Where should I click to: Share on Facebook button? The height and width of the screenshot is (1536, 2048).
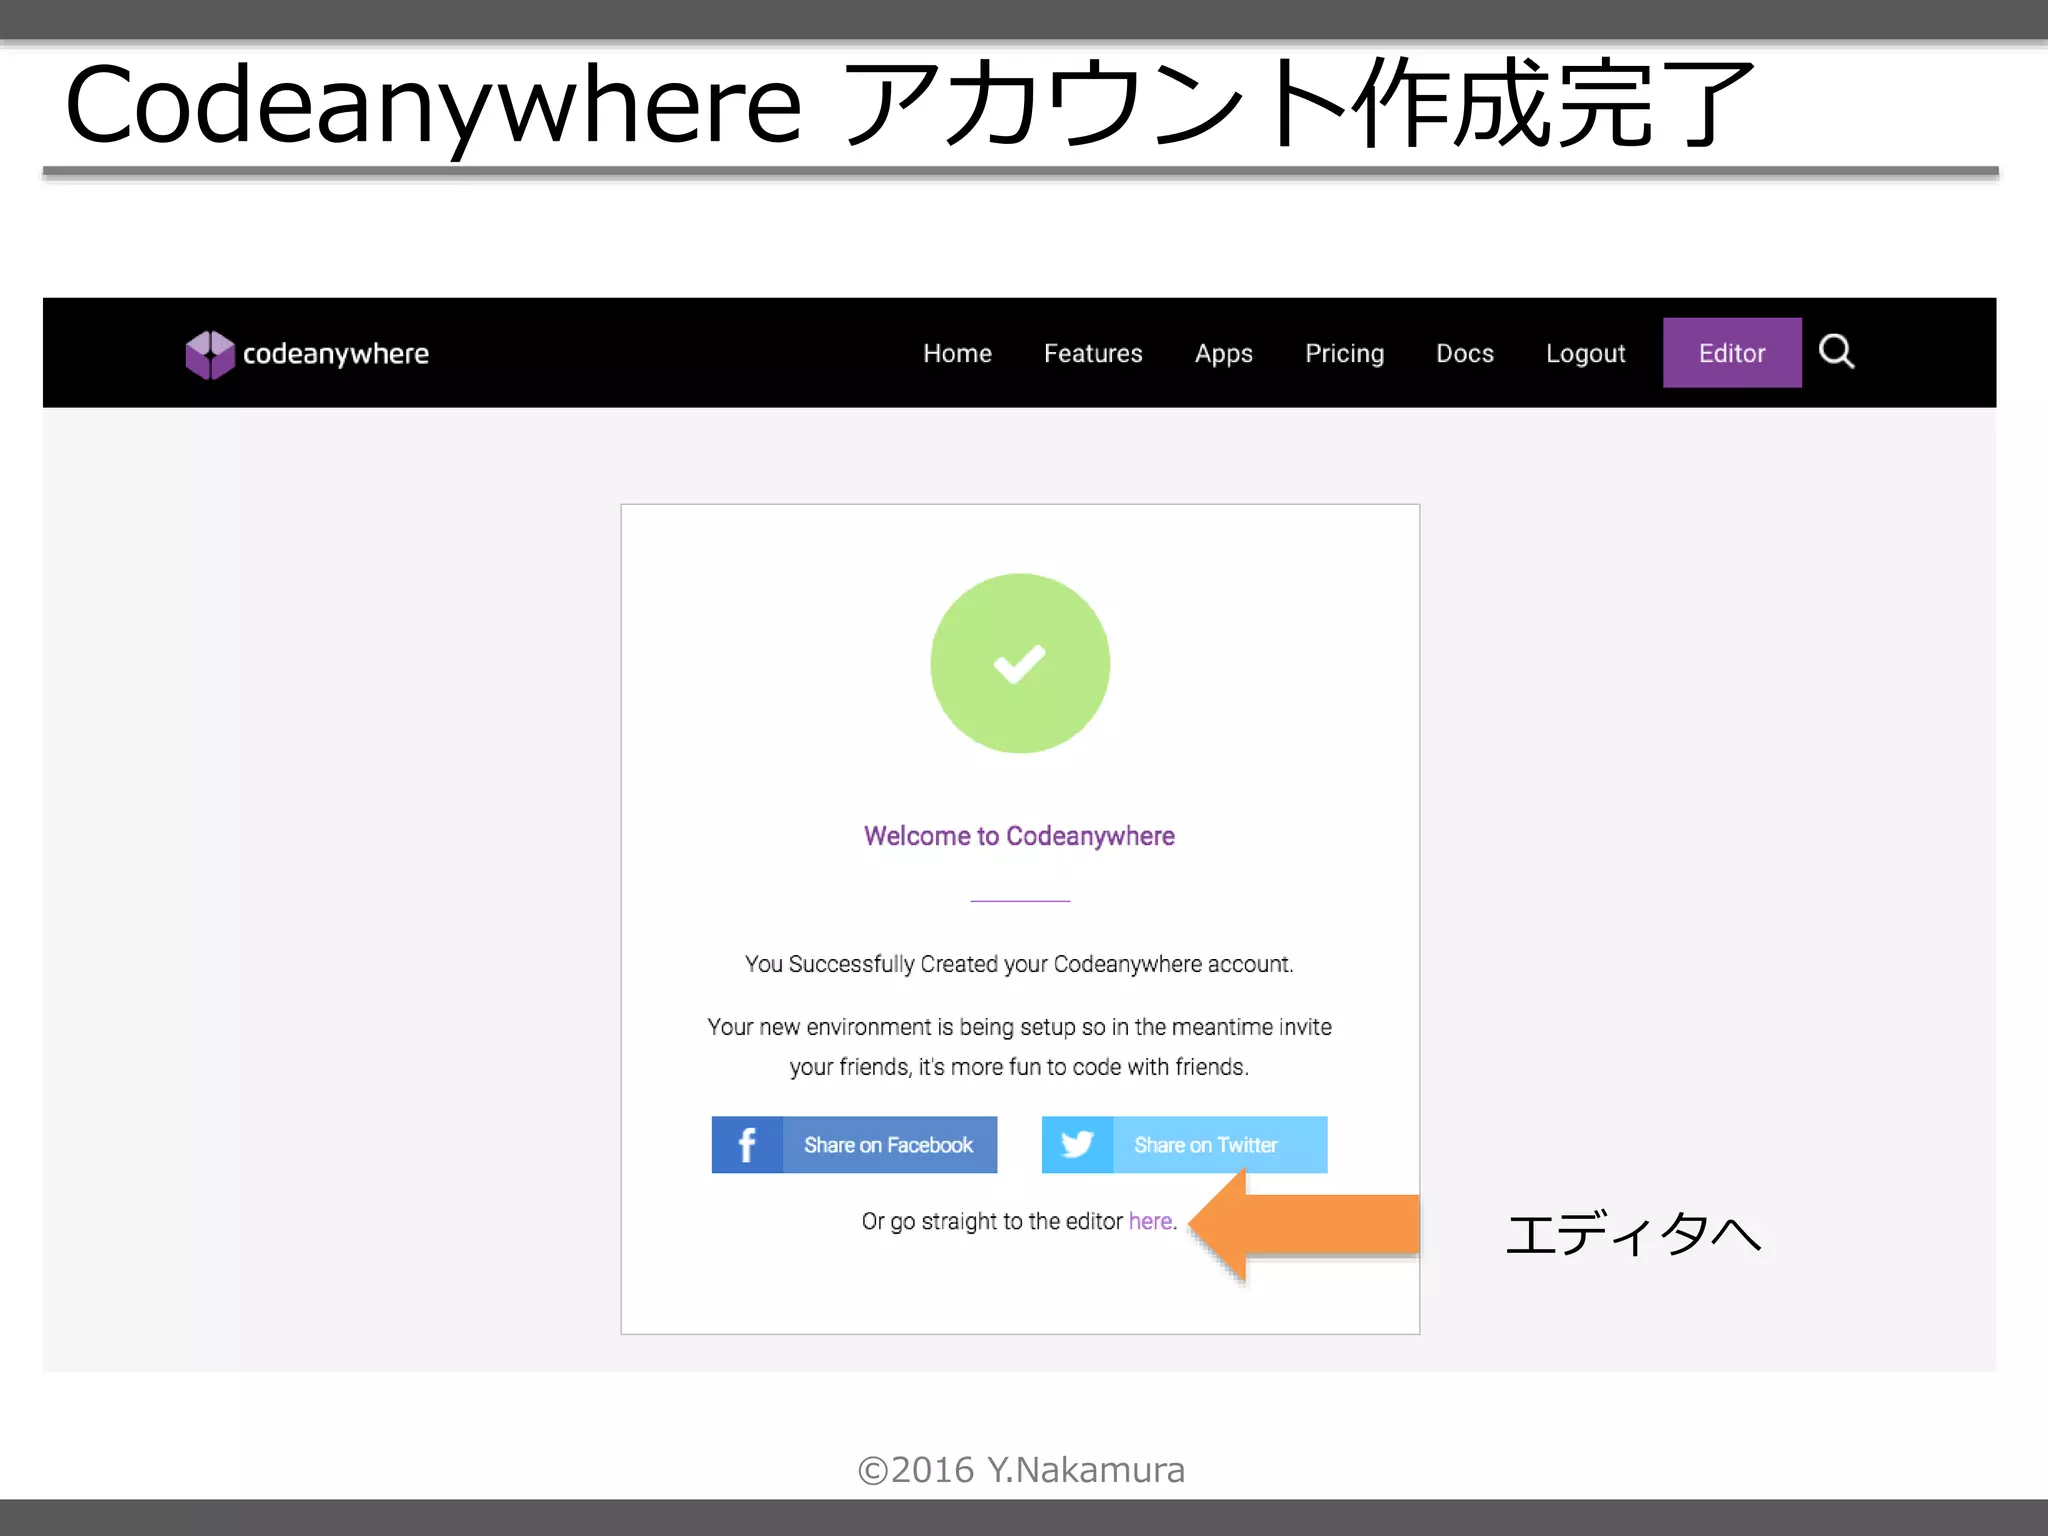pyautogui.click(x=854, y=1144)
